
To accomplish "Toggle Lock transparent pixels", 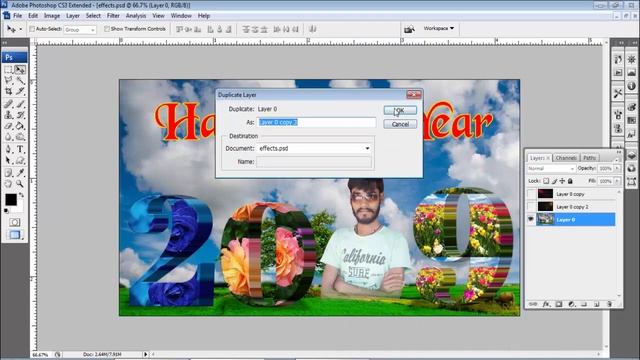I will click(546, 181).
